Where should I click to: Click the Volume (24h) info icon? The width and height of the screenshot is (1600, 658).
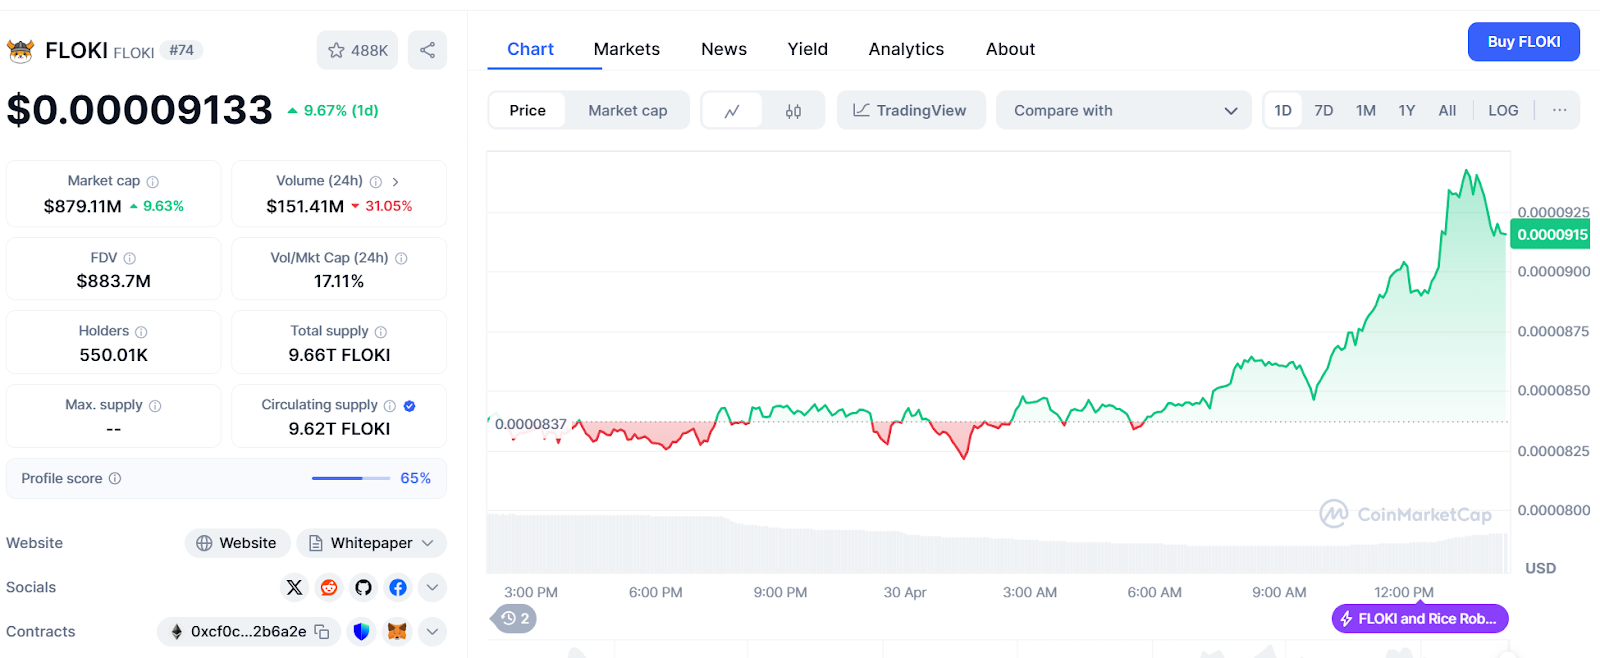pyautogui.click(x=376, y=182)
